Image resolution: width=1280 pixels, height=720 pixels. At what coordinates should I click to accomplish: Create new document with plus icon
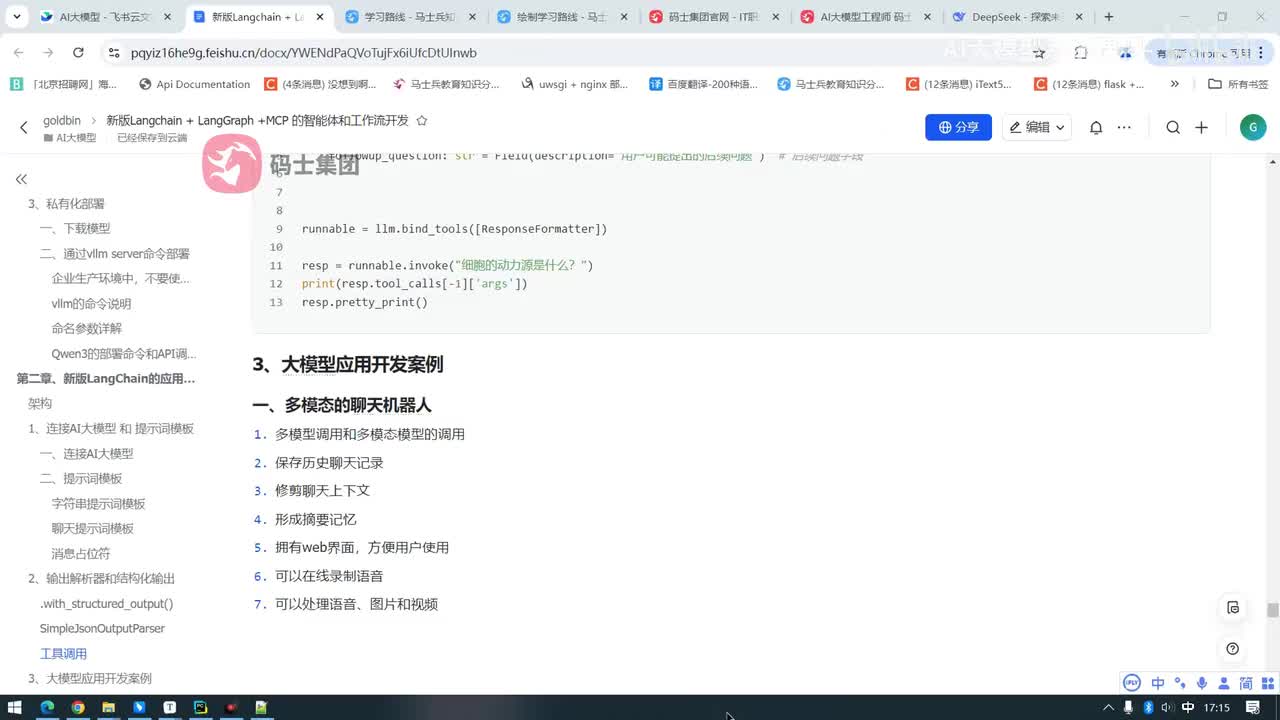coord(1202,127)
